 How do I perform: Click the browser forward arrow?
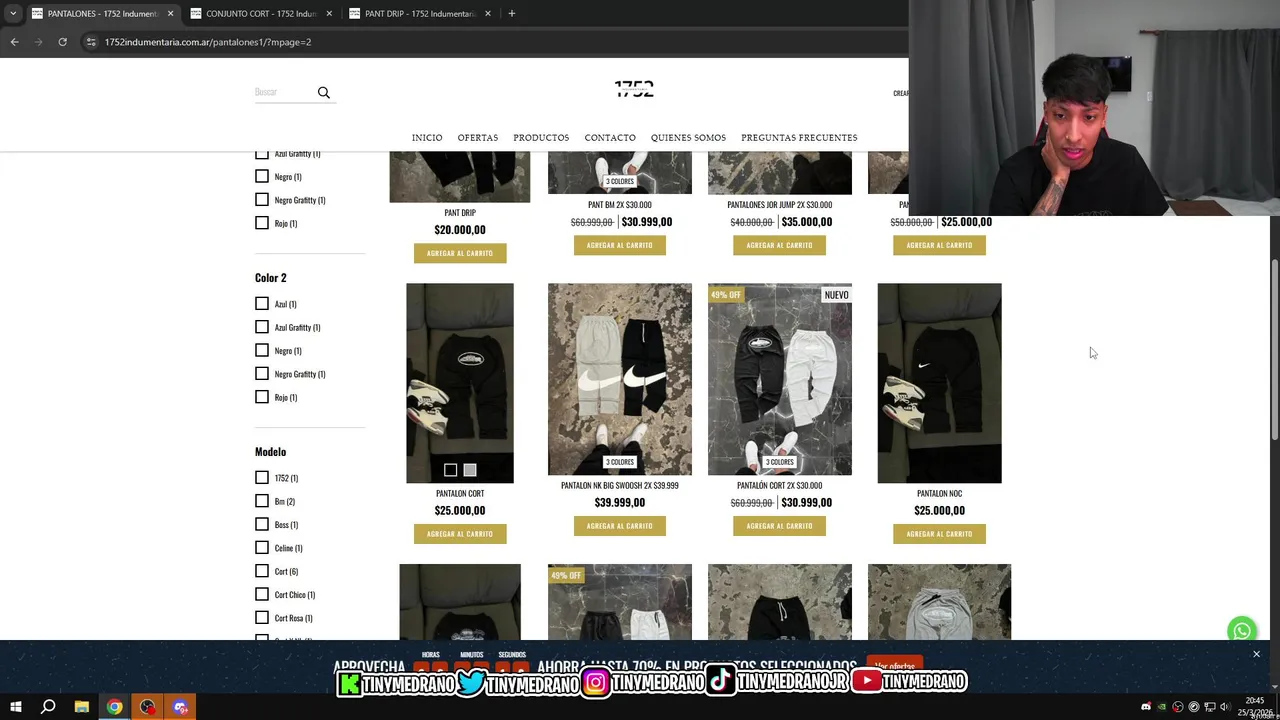[x=38, y=42]
